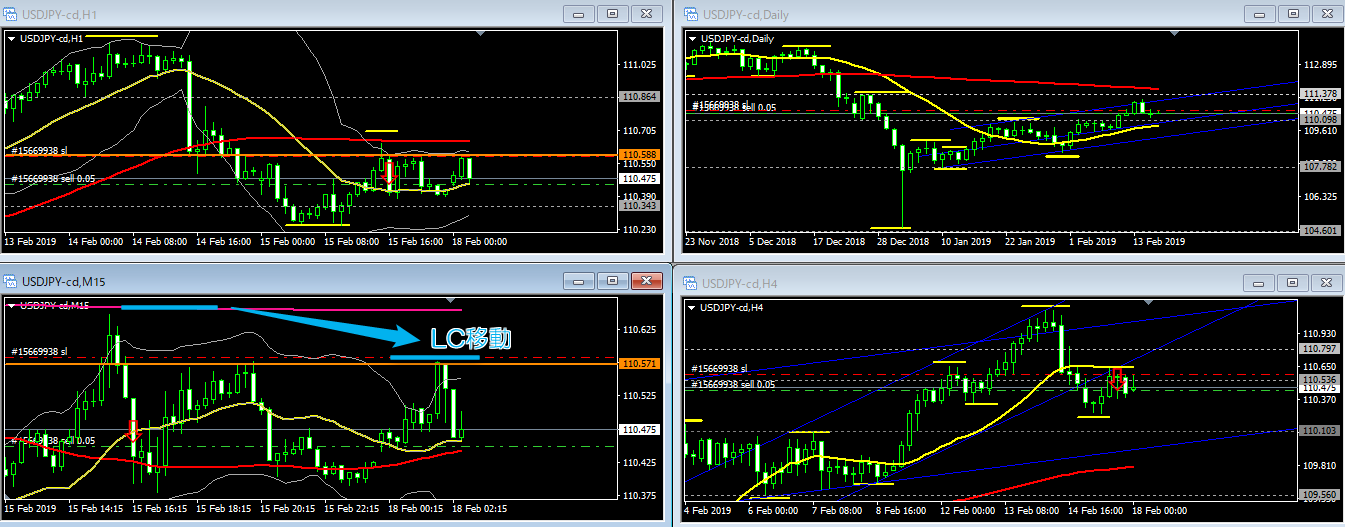Screen dimensions: 1345x527
Task: Click the 110.103 price tag in H4 chart
Action: click(1318, 430)
